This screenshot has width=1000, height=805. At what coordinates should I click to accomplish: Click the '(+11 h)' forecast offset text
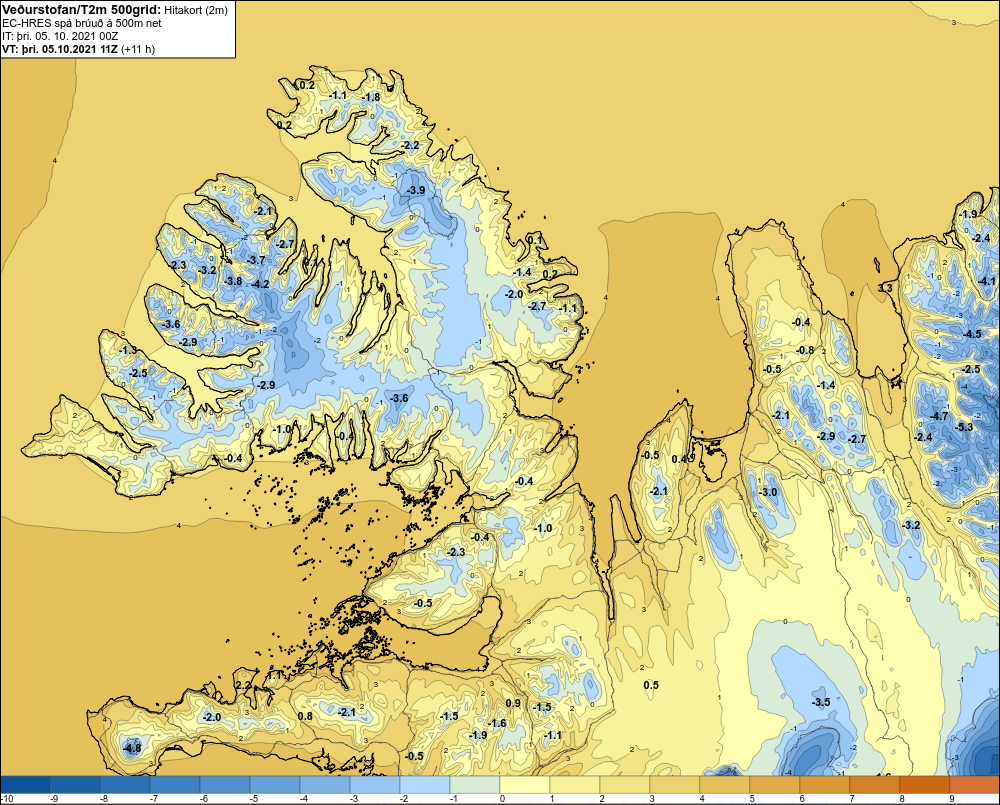click(138, 49)
